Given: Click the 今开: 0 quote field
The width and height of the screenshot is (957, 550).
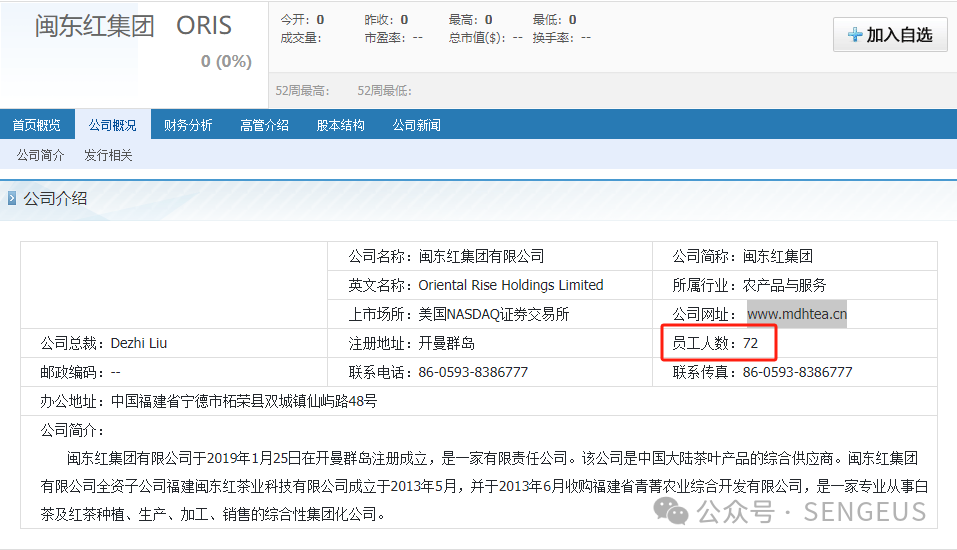Looking at the screenshot, I should click(302, 20).
